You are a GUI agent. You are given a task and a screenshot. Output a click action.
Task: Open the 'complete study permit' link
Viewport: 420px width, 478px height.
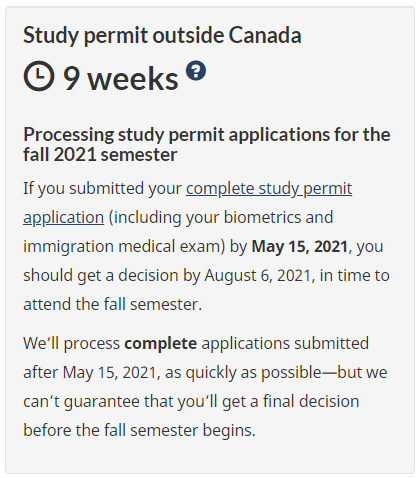coord(269,188)
